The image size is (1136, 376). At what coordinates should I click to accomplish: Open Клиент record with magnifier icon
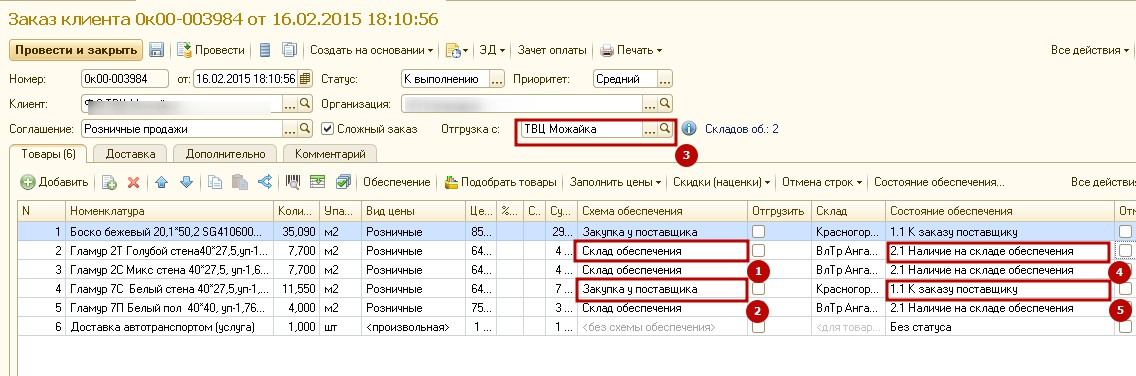[305, 104]
